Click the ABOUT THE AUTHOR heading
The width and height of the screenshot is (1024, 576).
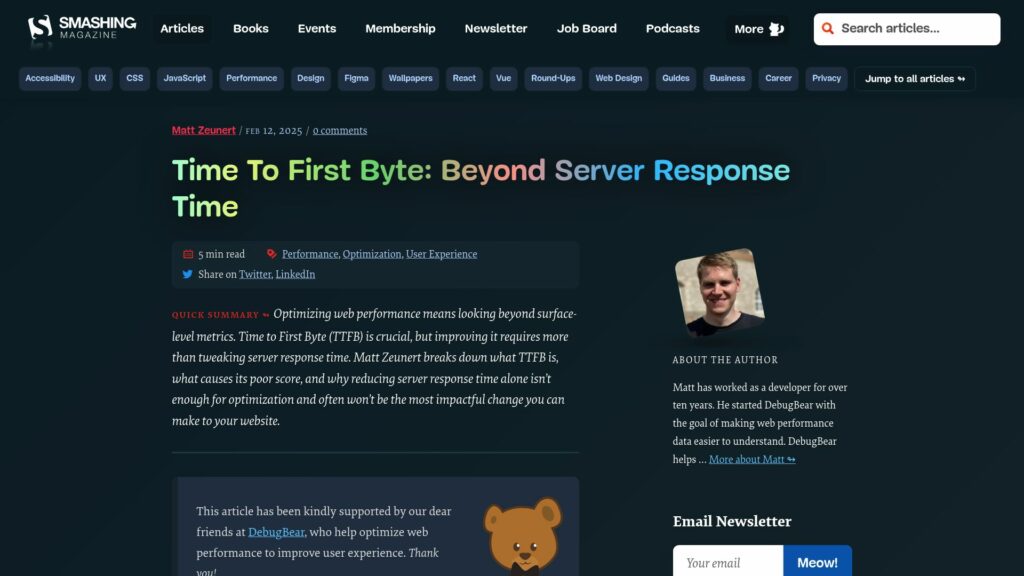point(726,360)
